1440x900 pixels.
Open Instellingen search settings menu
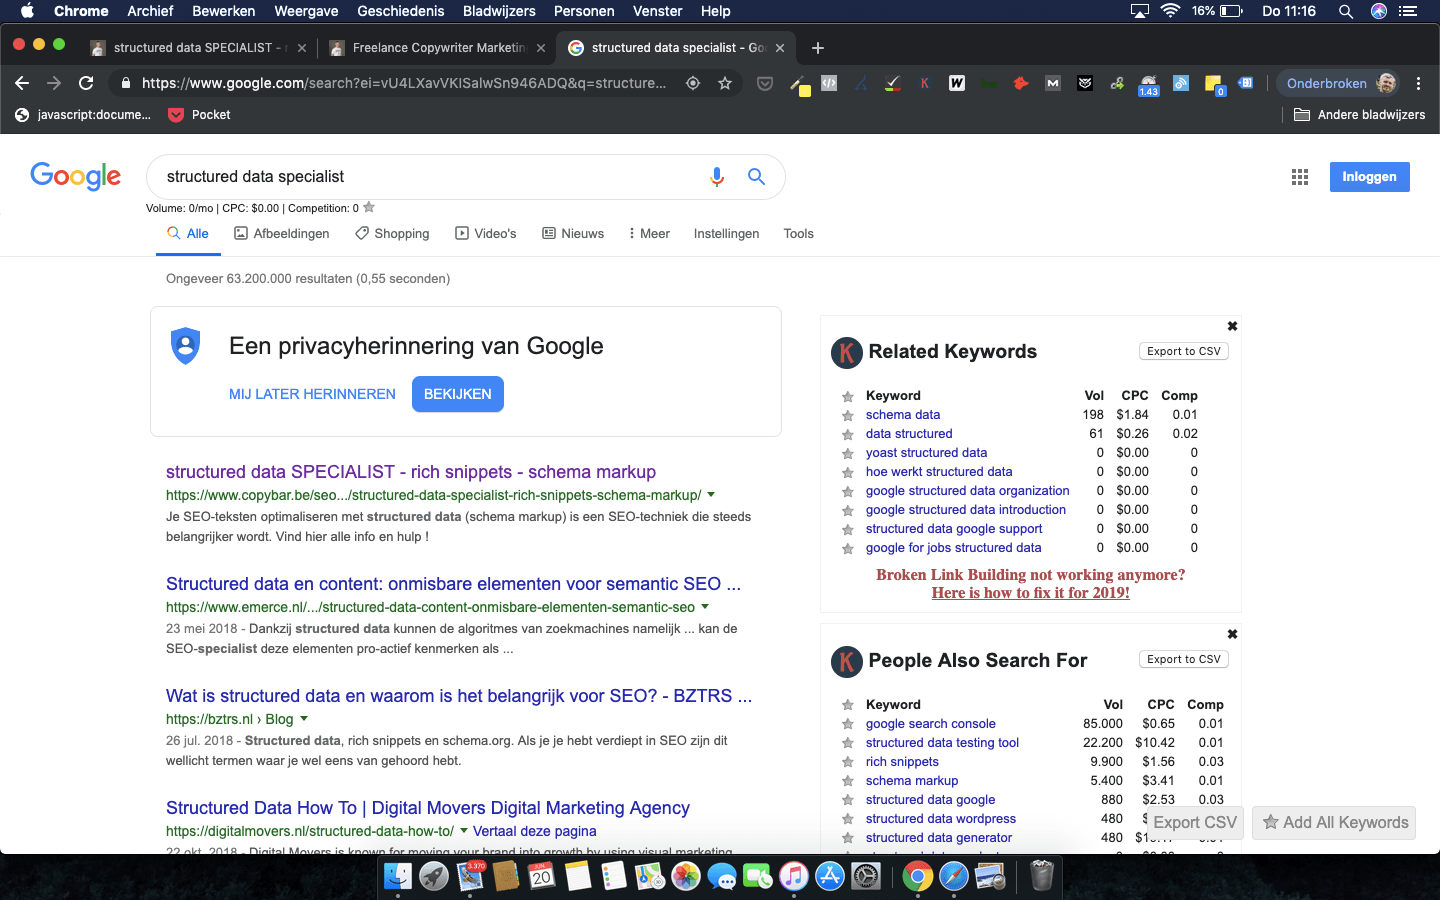[x=726, y=233]
